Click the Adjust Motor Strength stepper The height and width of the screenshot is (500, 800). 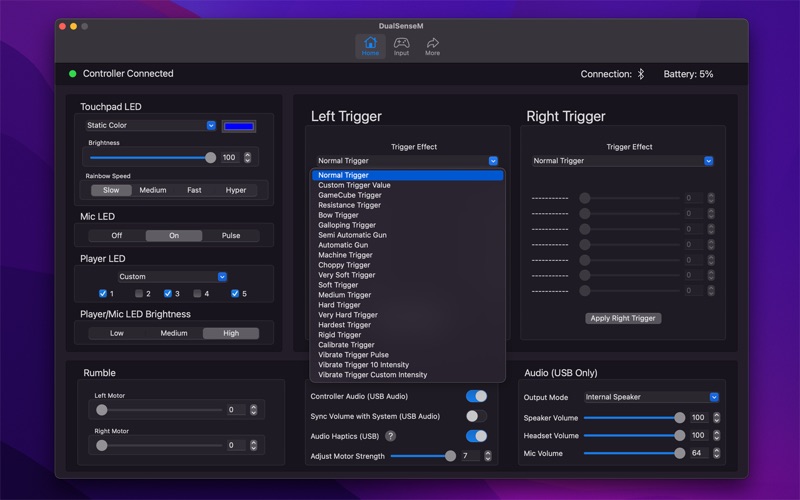[x=488, y=456]
